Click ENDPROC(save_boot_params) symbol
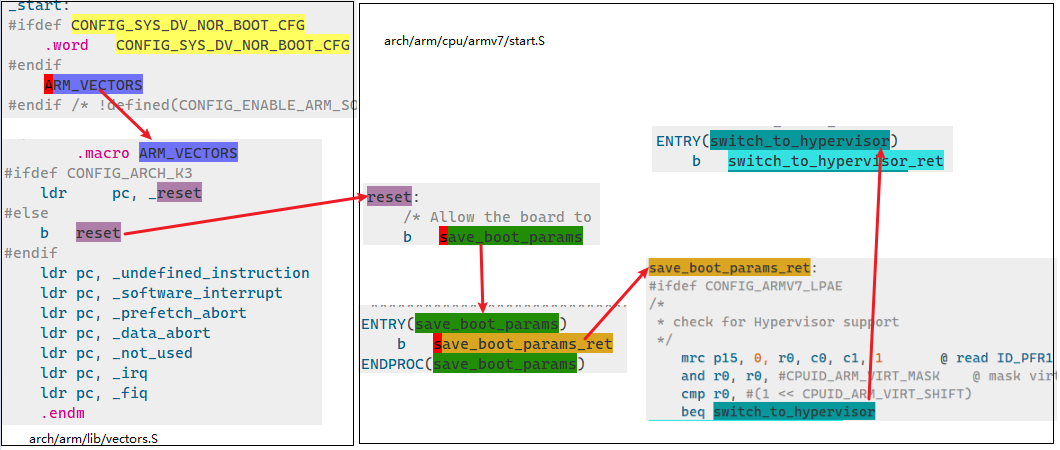Image resolution: width=1060 pixels, height=450 pixels. pyautogui.click(x=505, y=364)
